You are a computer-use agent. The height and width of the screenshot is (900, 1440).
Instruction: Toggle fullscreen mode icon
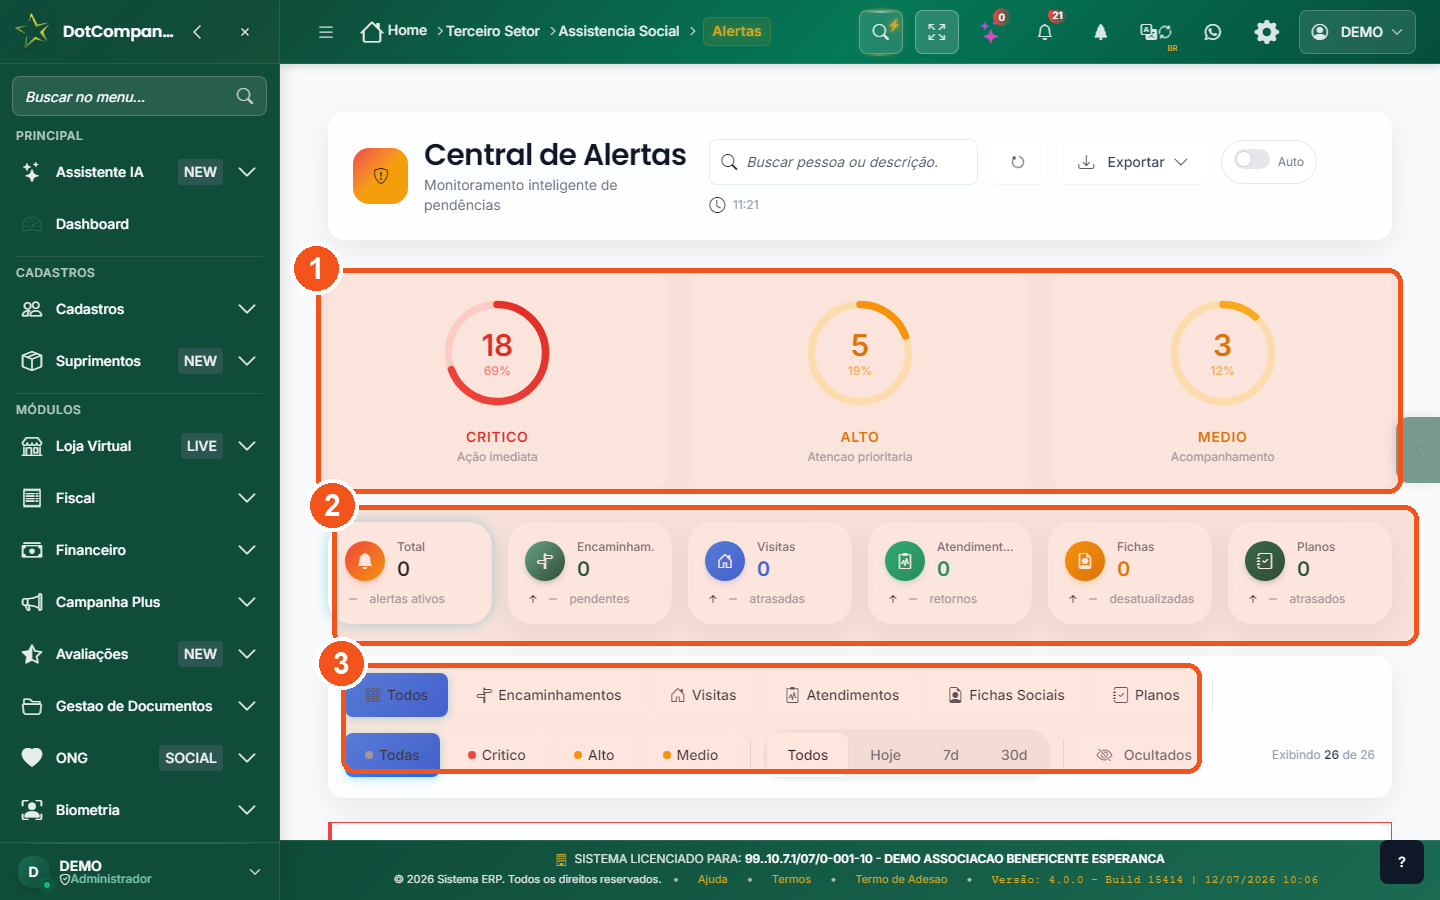(x=937, y=32)
